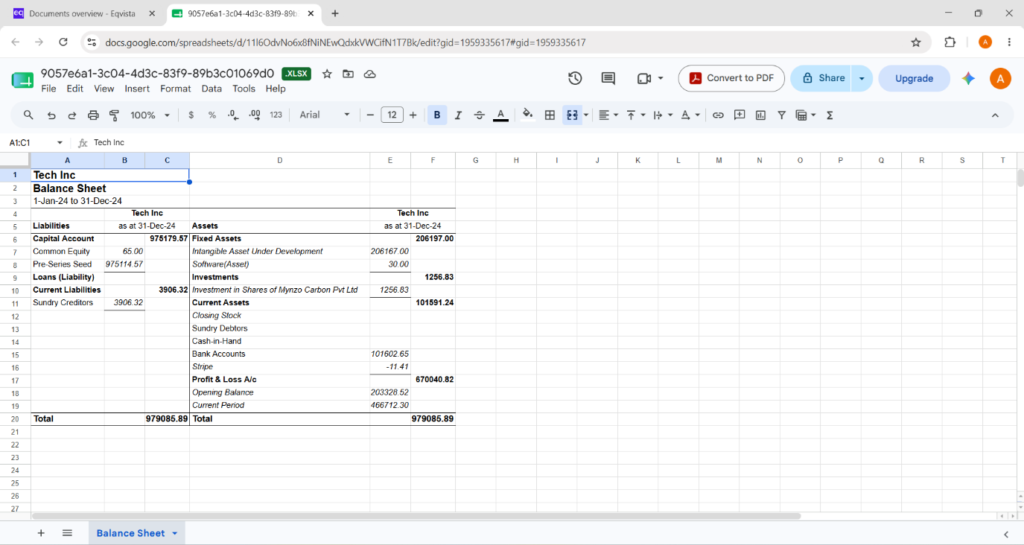Screen dimensions: 1024x545
Task: Open the Share options dropdown arrow
Action: click(x=862, y=78)
